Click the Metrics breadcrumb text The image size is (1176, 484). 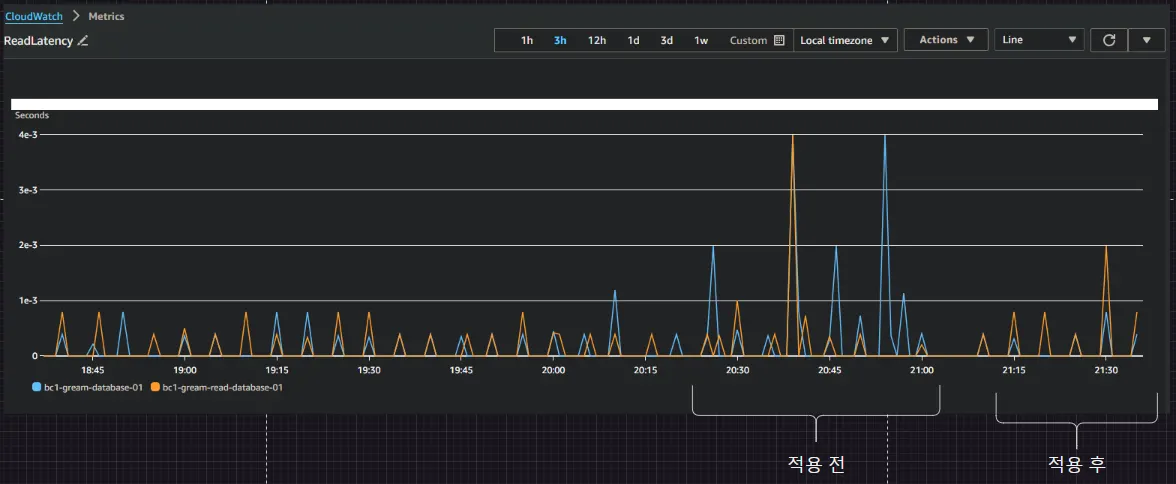pos(106,17)
